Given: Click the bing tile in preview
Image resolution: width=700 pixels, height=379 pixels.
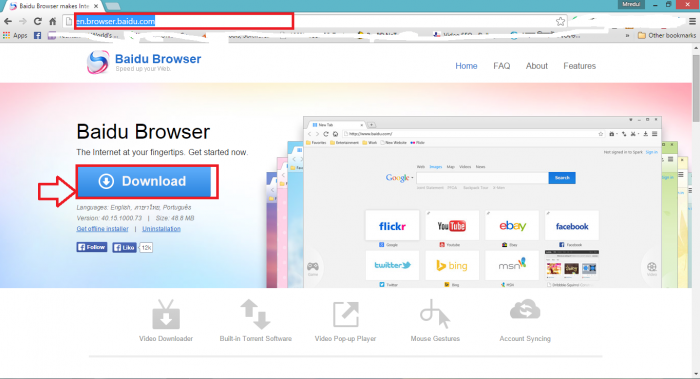Looking at the screenshot, I should (452, 265).
